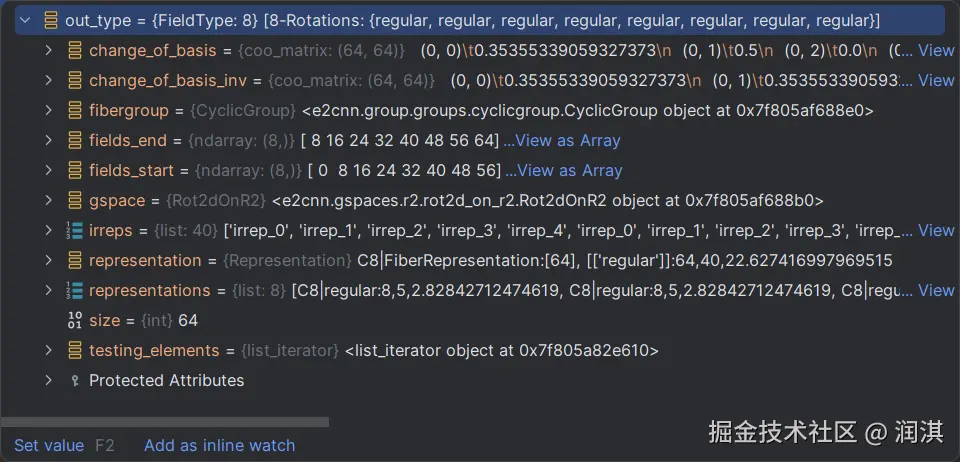Click the object icon beside change_of_basis
The image size is (960, 462).
click(75, 50)
